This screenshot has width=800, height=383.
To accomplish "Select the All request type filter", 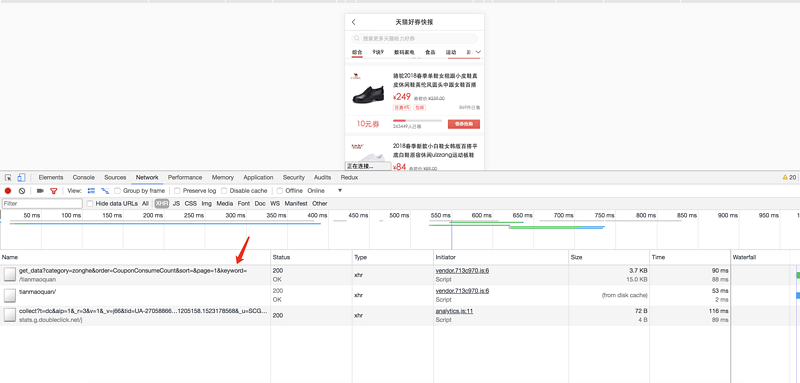I will (145, 203).
